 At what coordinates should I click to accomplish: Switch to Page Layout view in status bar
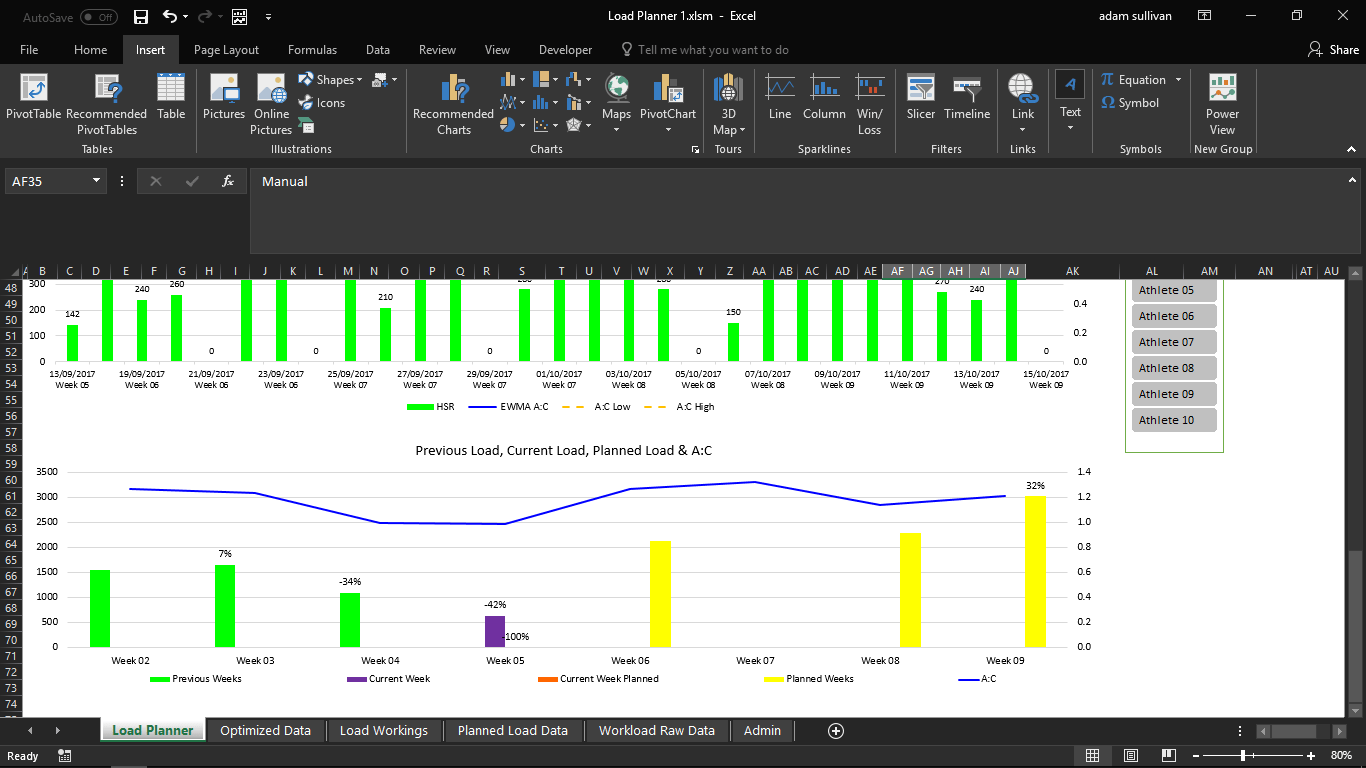[1131, 756]
